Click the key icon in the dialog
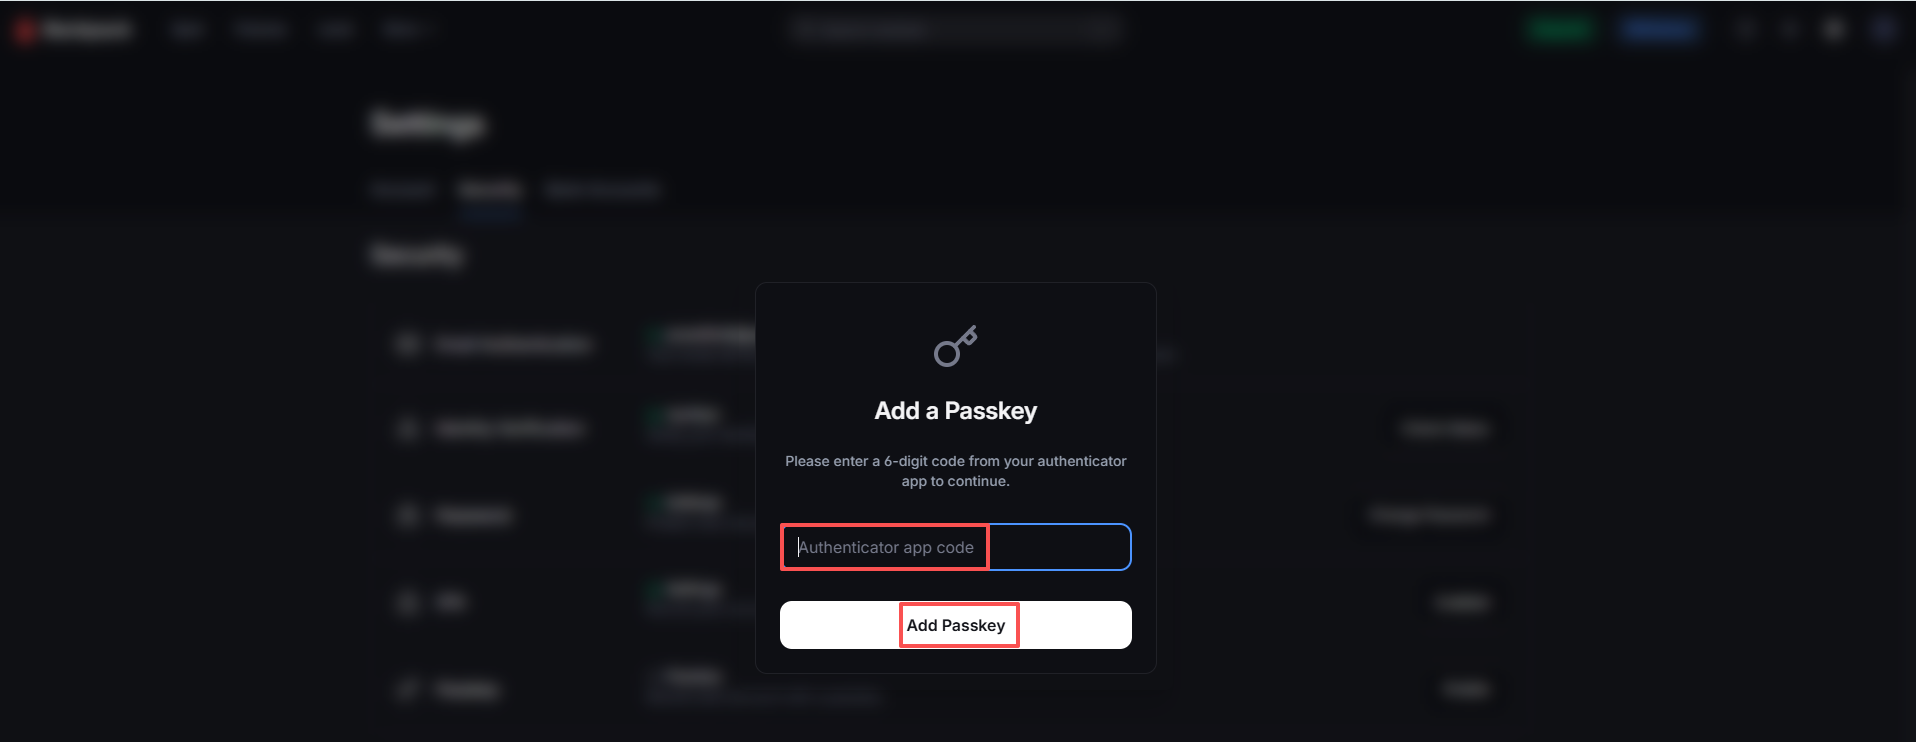The image size is (1916, 742). 955,346
